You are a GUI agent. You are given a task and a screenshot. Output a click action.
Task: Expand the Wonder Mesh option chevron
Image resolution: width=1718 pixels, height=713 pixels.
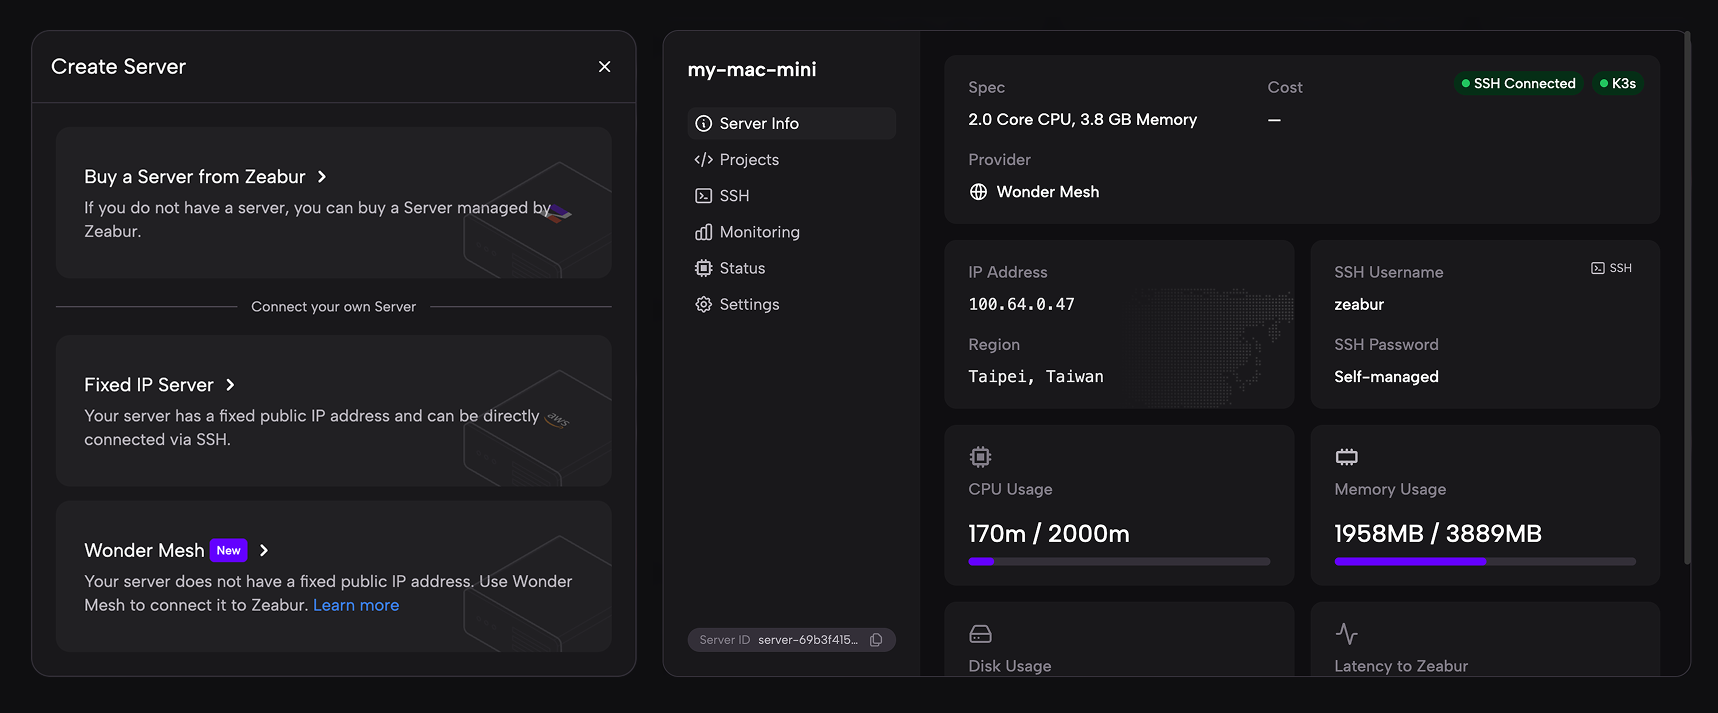tap(264, 551)
